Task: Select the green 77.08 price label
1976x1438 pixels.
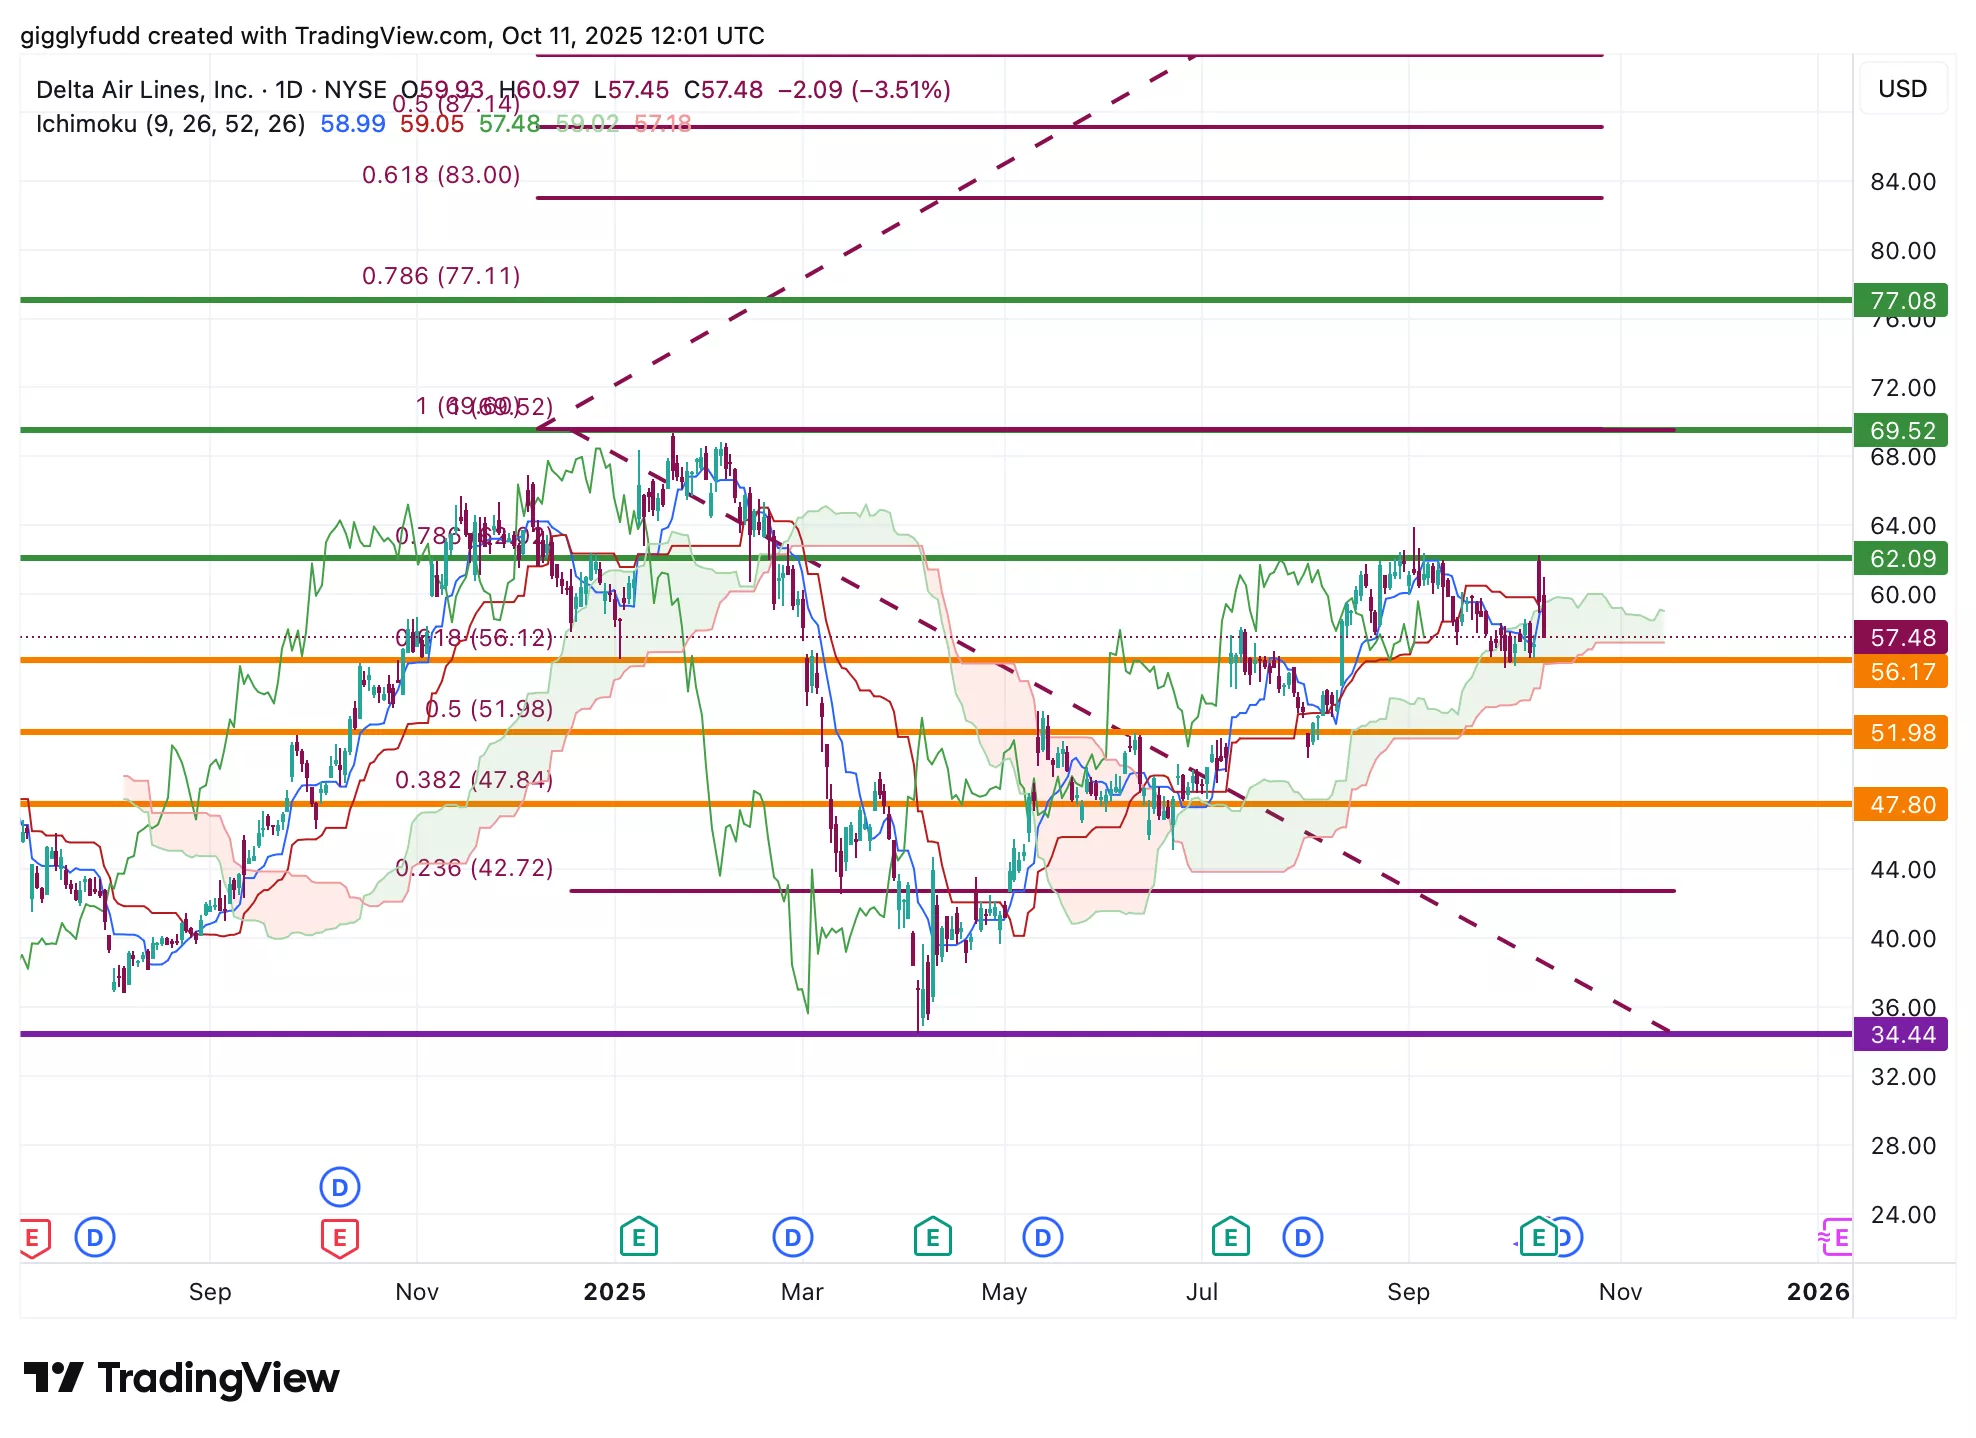Action: pos(1900,300)
